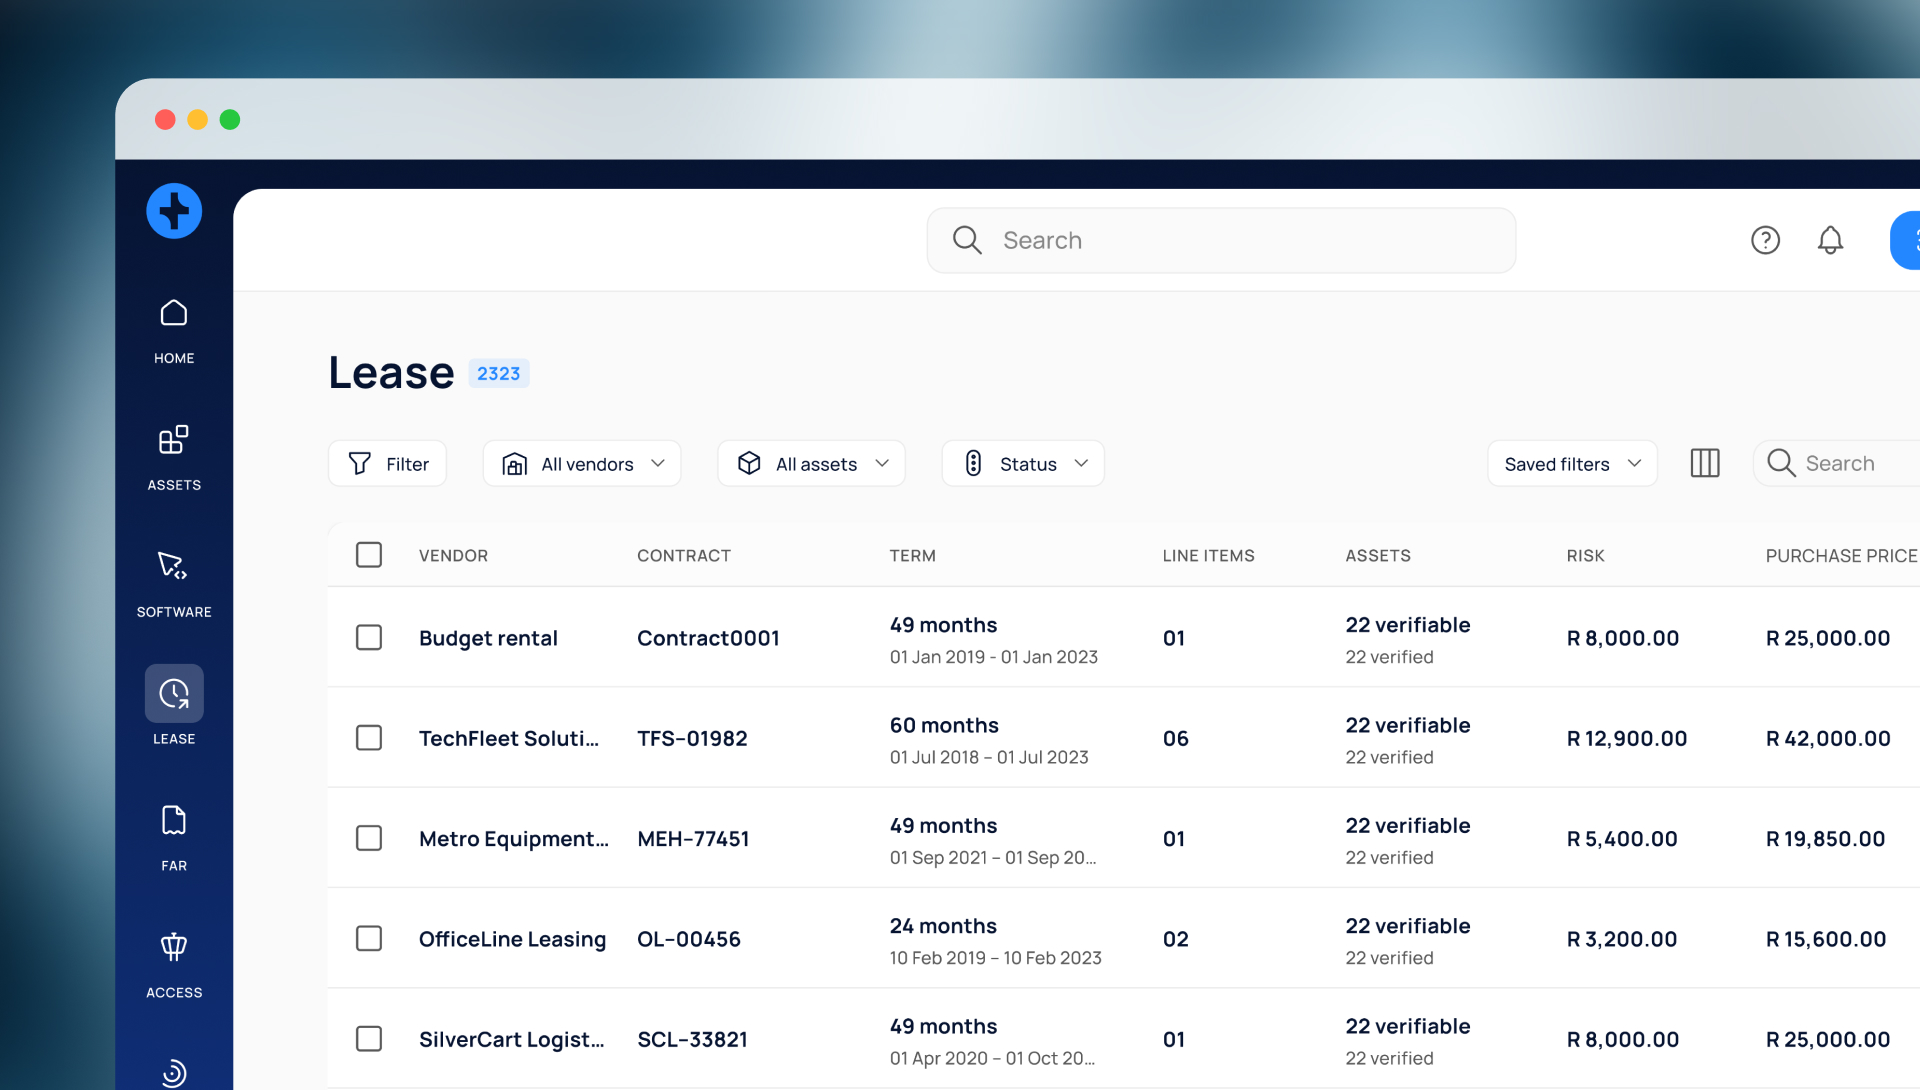Toggle the select-all checkbox in table header

369,555
